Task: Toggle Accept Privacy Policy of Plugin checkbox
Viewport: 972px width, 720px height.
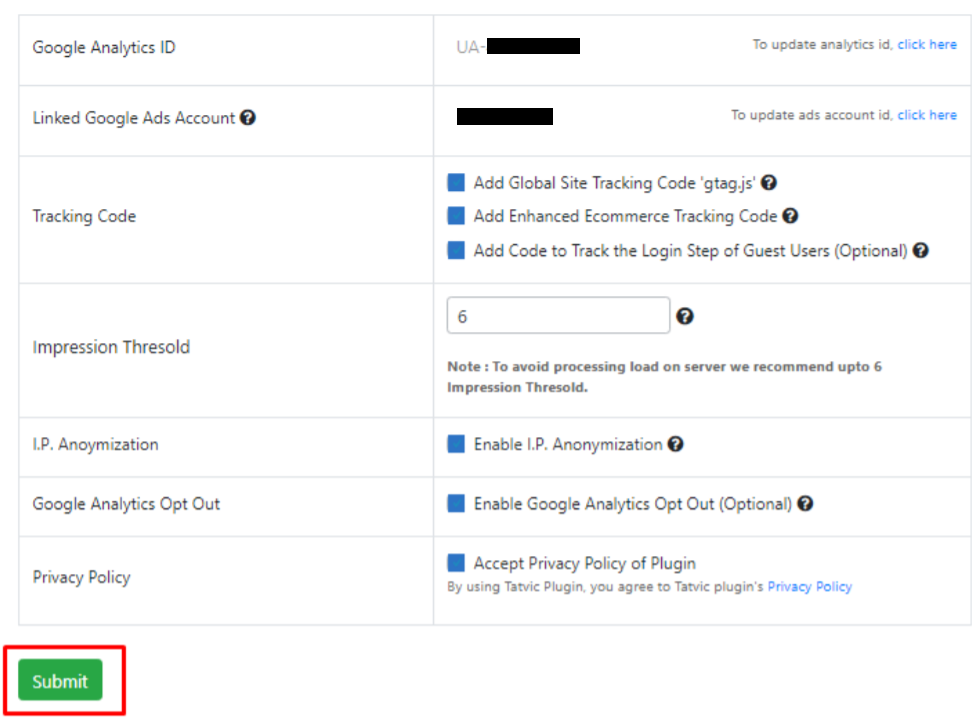Action: coord(456,563)
